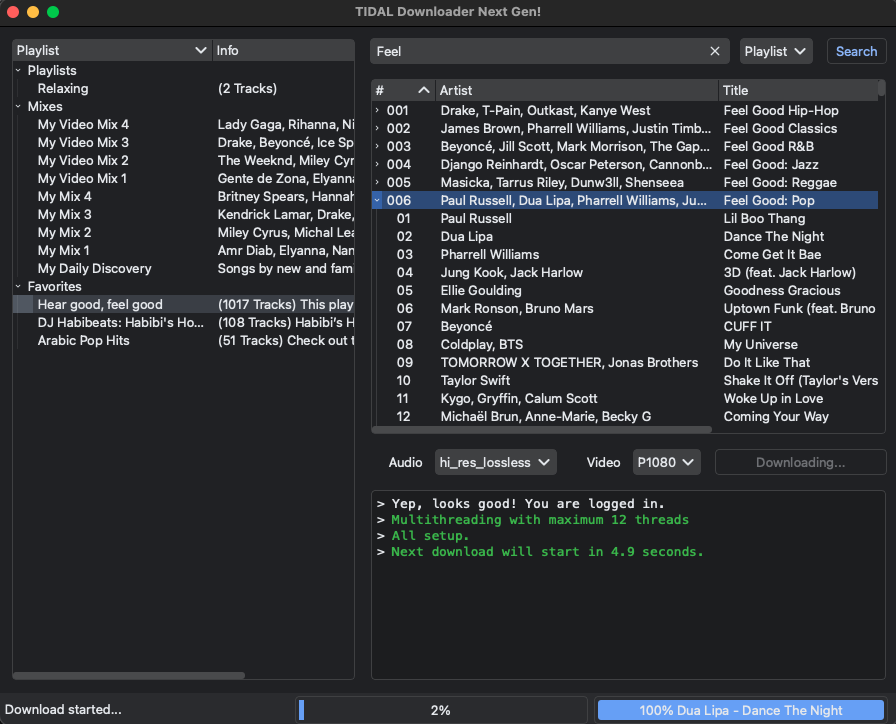
Task: Click the Search button
Action: click(x=856, y=51)
